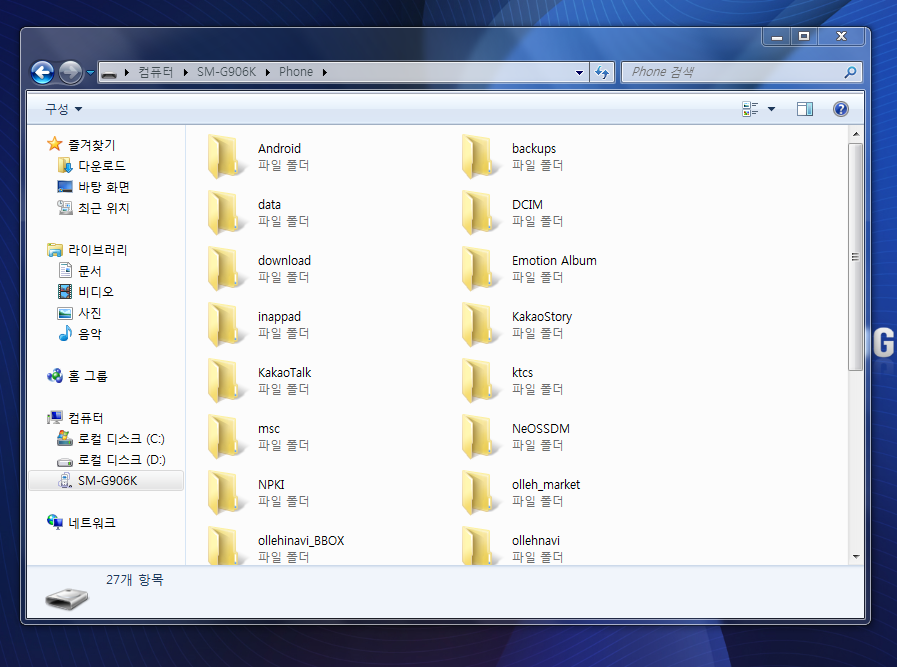This screenshot has width=897, height=667.
Task: Select 로컬 디스크 (C:) in sidebar
Action: pyautogui.click(x=121, y=439)
